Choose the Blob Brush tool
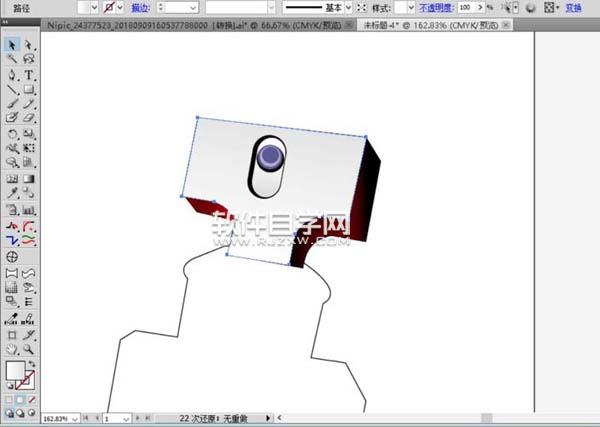600x427 pixels. tap(12, 117)
